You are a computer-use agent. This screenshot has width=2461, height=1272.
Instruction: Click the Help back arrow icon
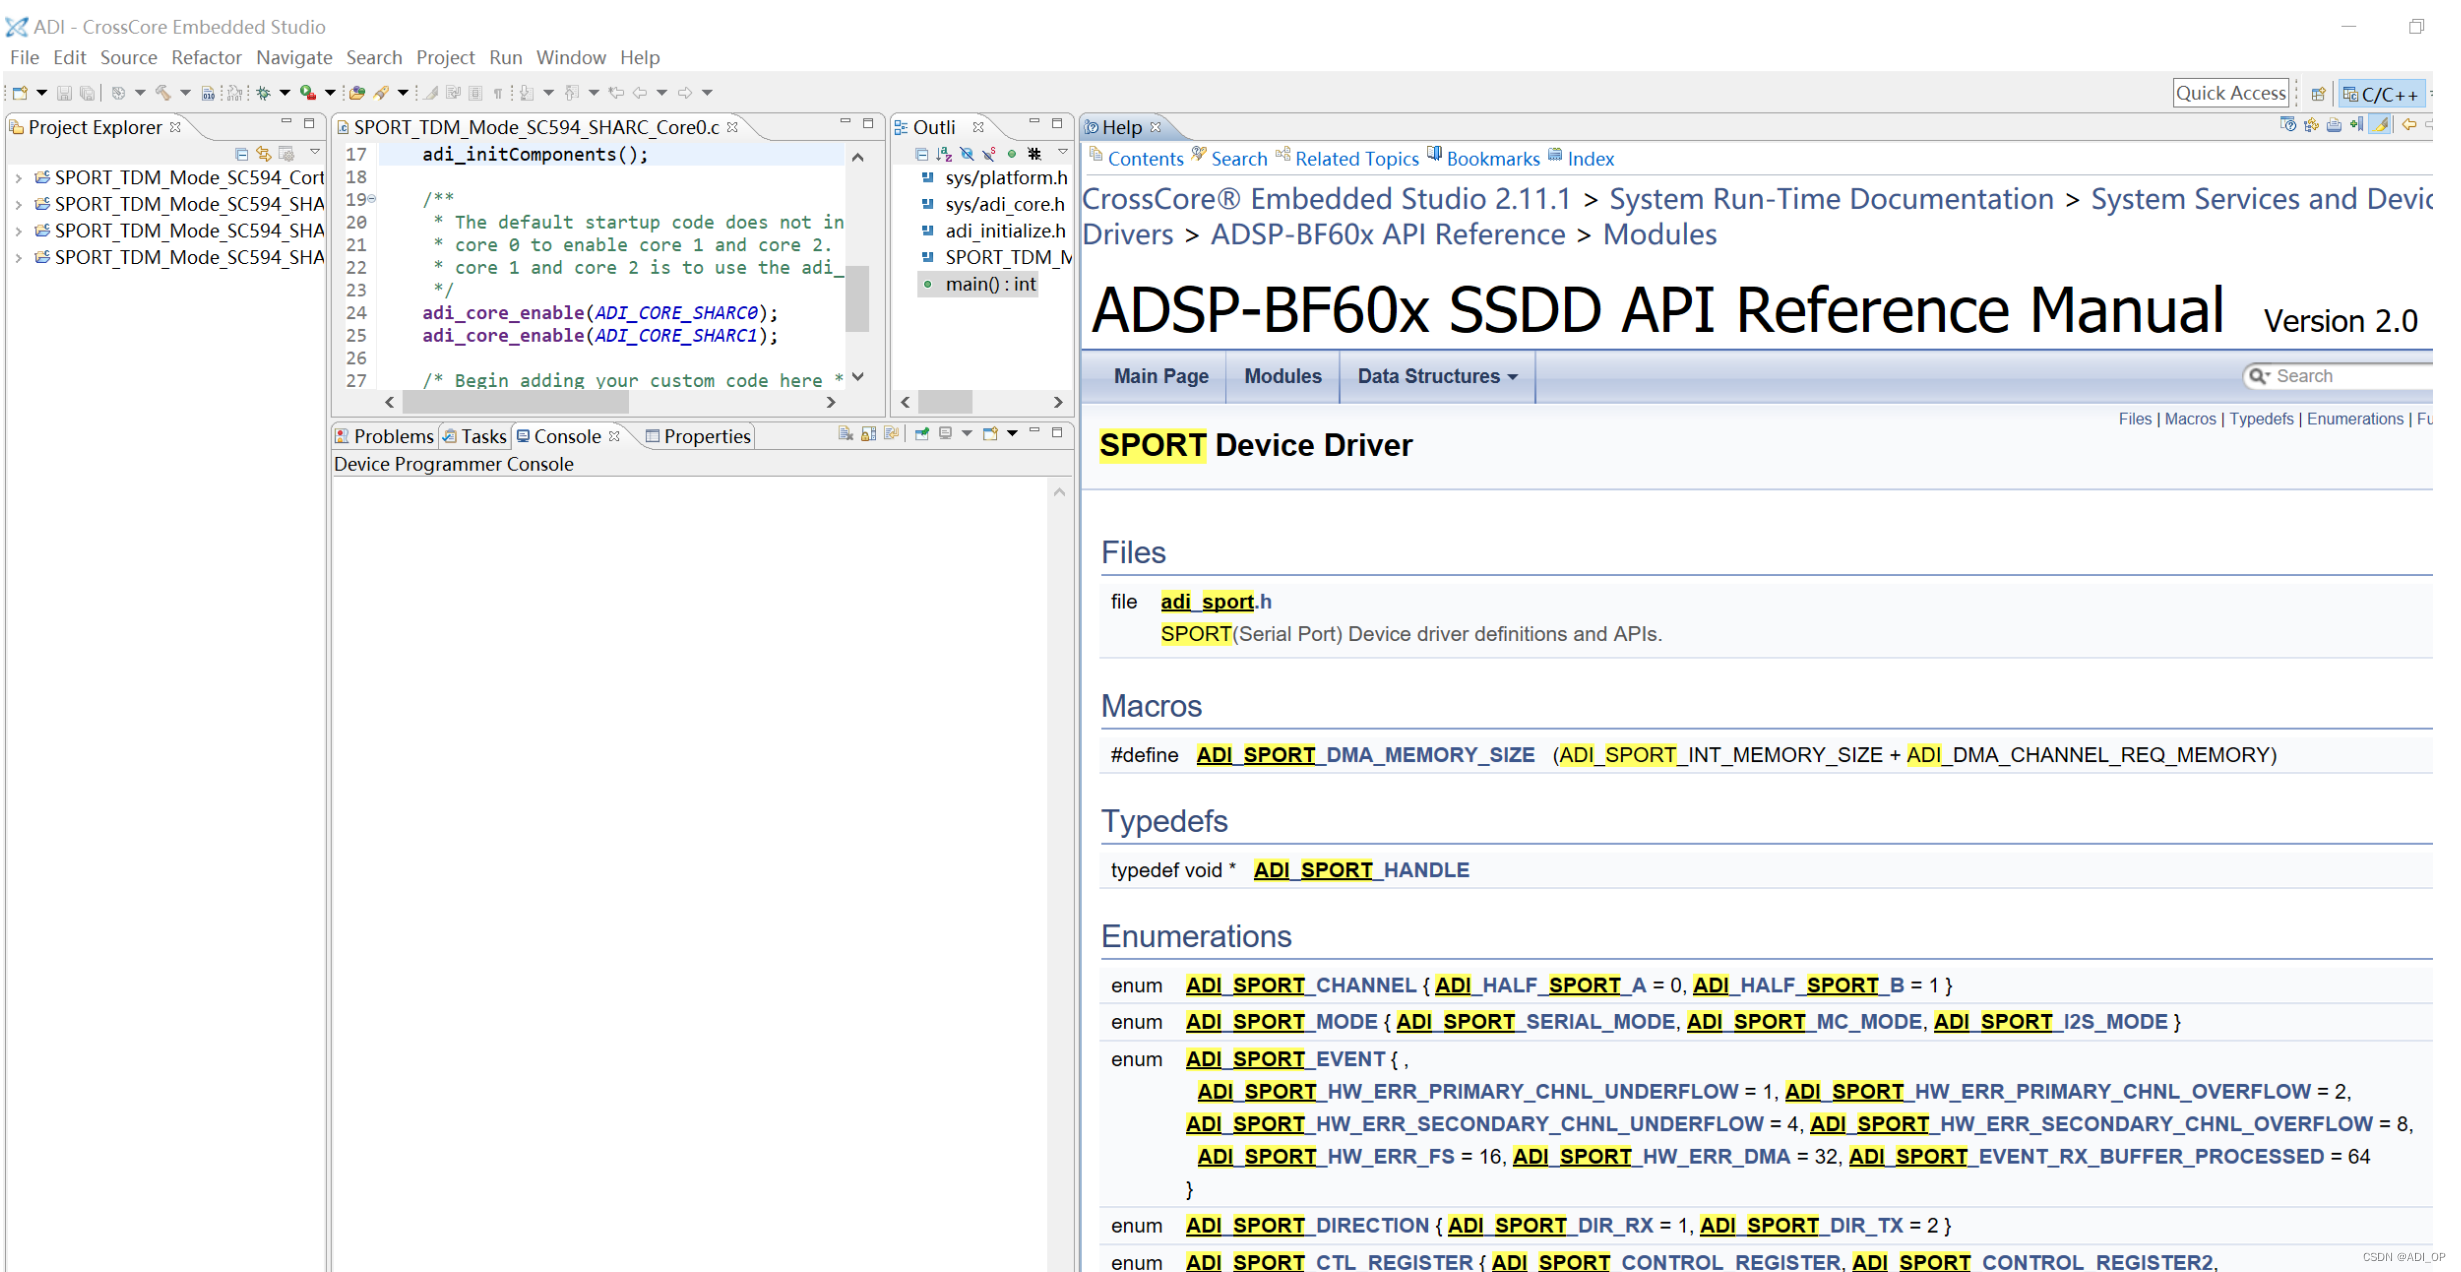click(2409, 124)
